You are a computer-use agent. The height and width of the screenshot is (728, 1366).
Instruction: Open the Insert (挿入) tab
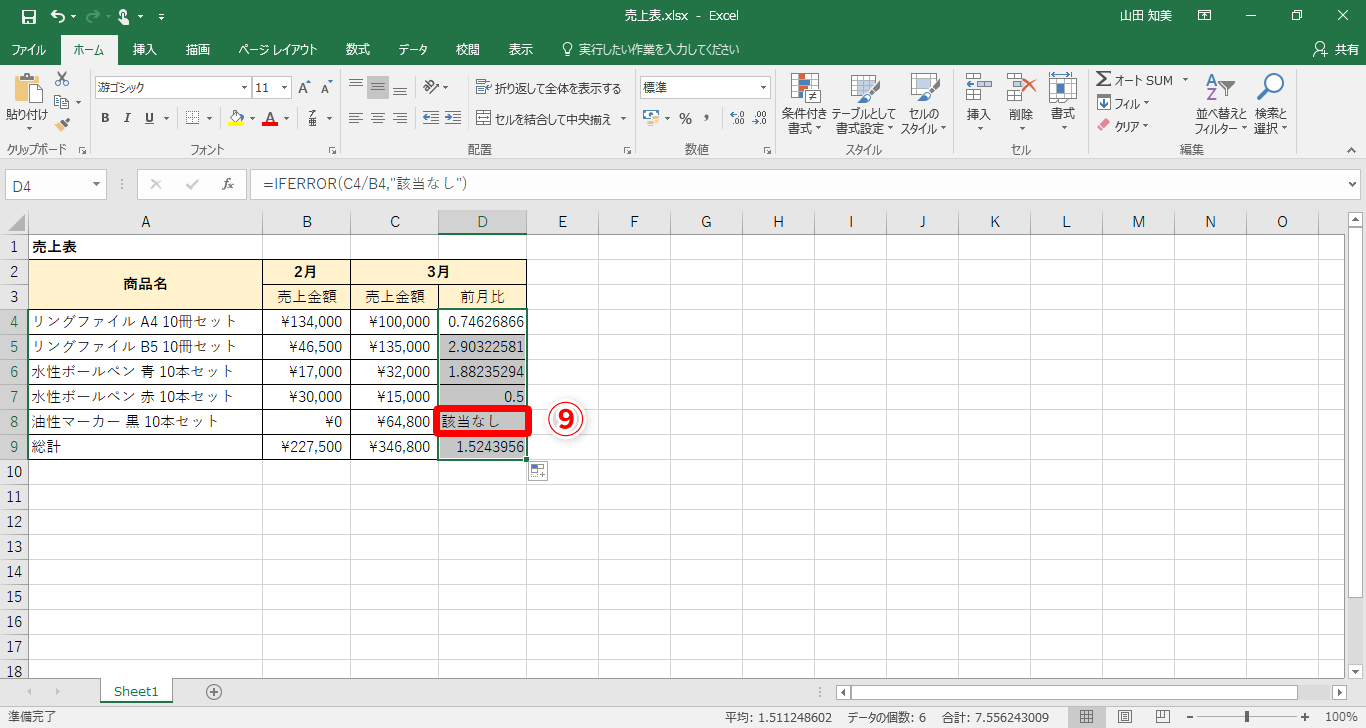tap(145, 49)
